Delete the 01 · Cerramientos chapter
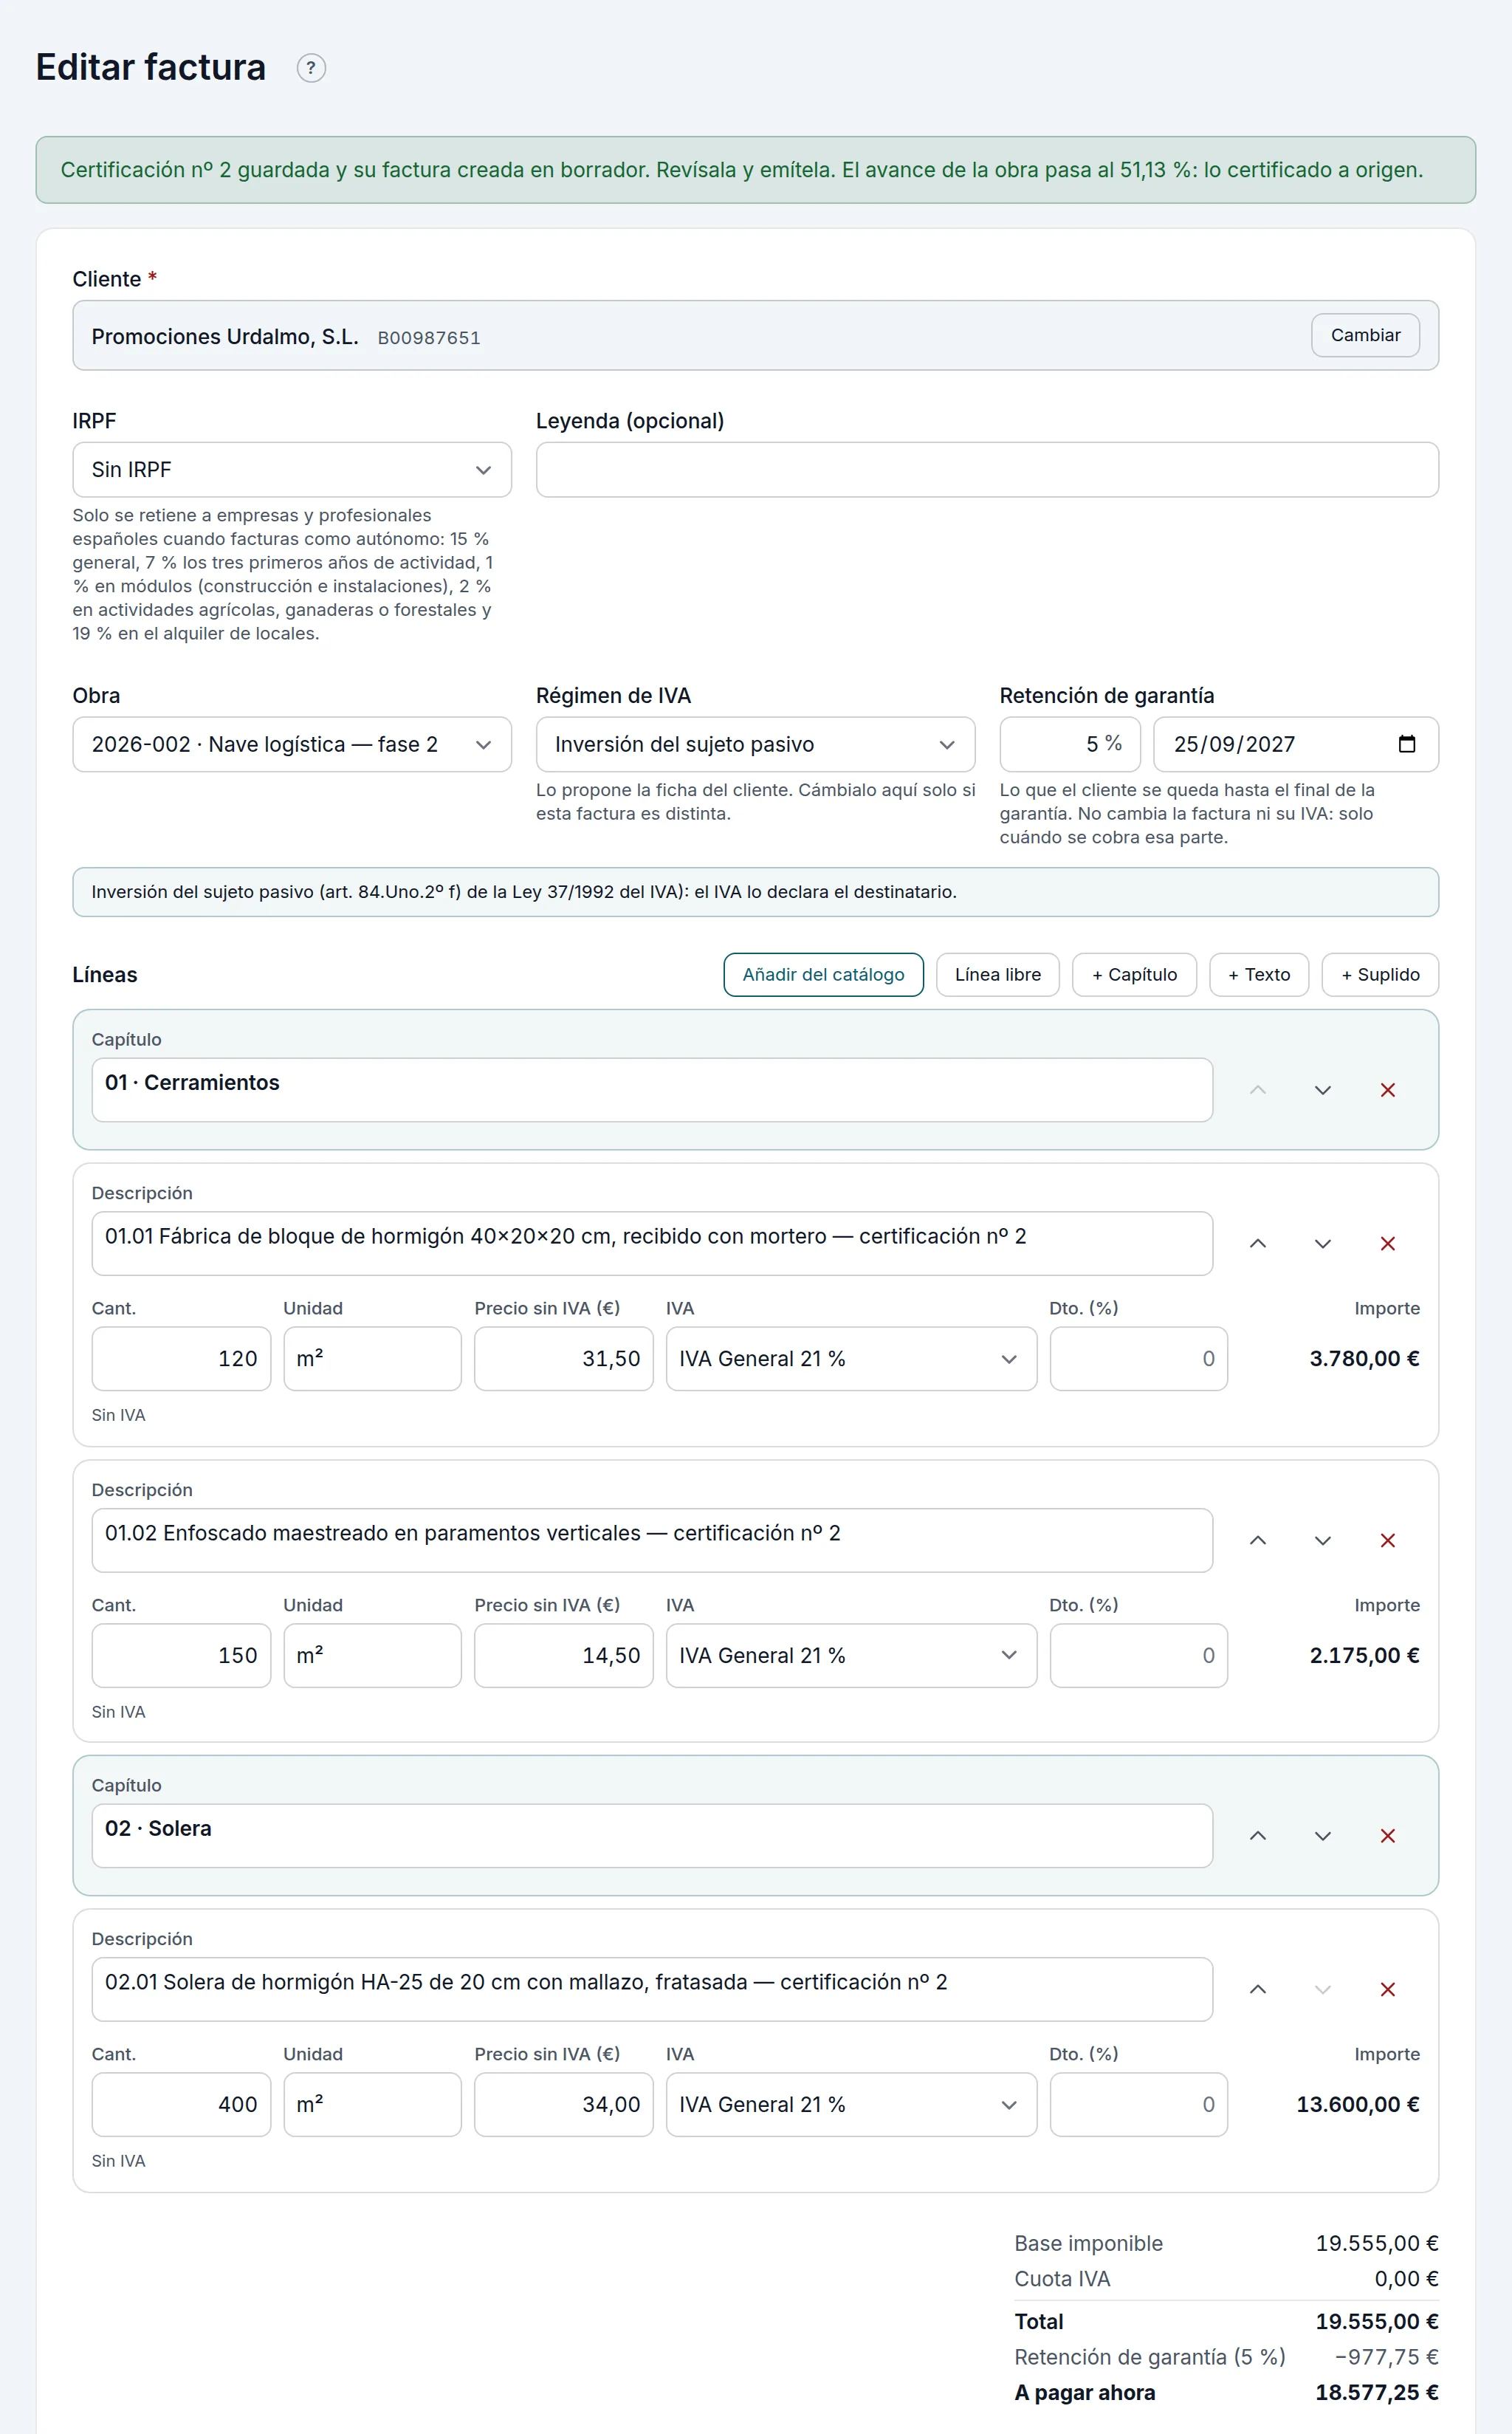Viewport: 1512px width, 2434px height. click(1387, 1090)
